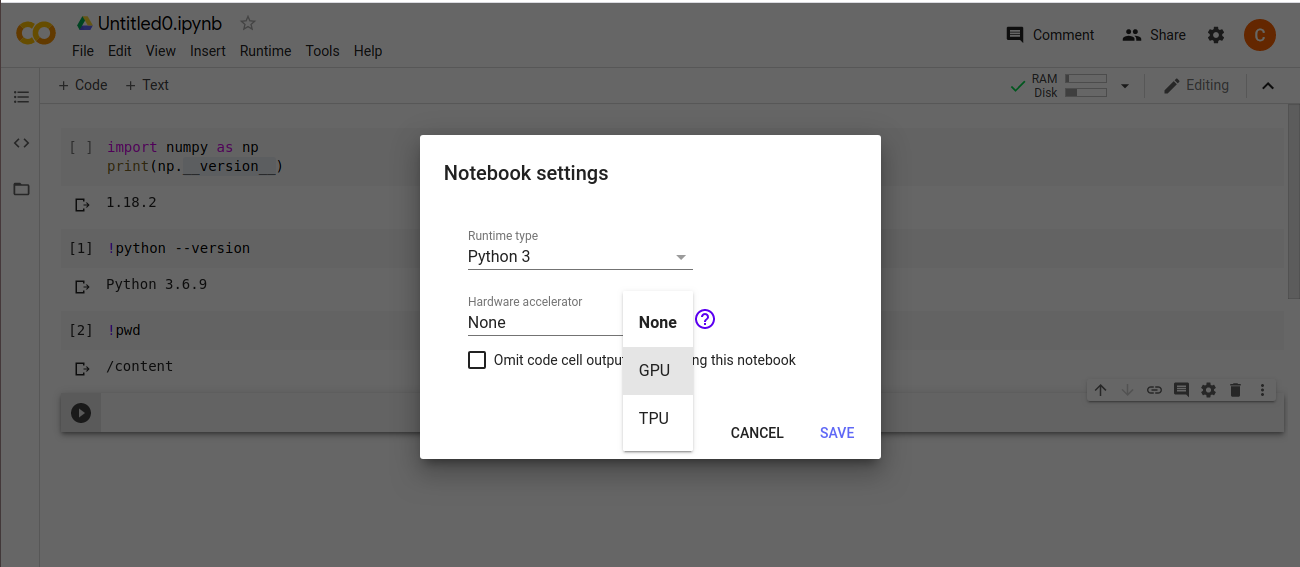Click output icon beside 1.18.2
The image size is (1300, 567).
82,205
